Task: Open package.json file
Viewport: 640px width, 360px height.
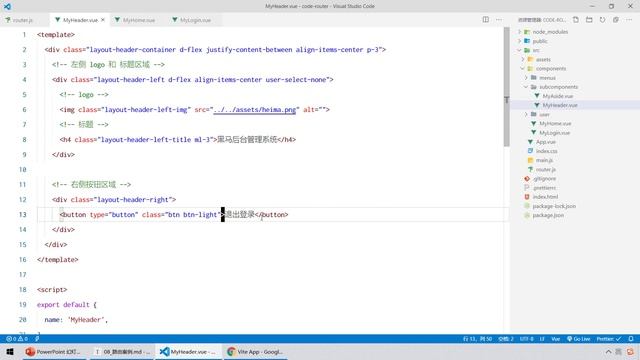Action: tap(548, 215)
